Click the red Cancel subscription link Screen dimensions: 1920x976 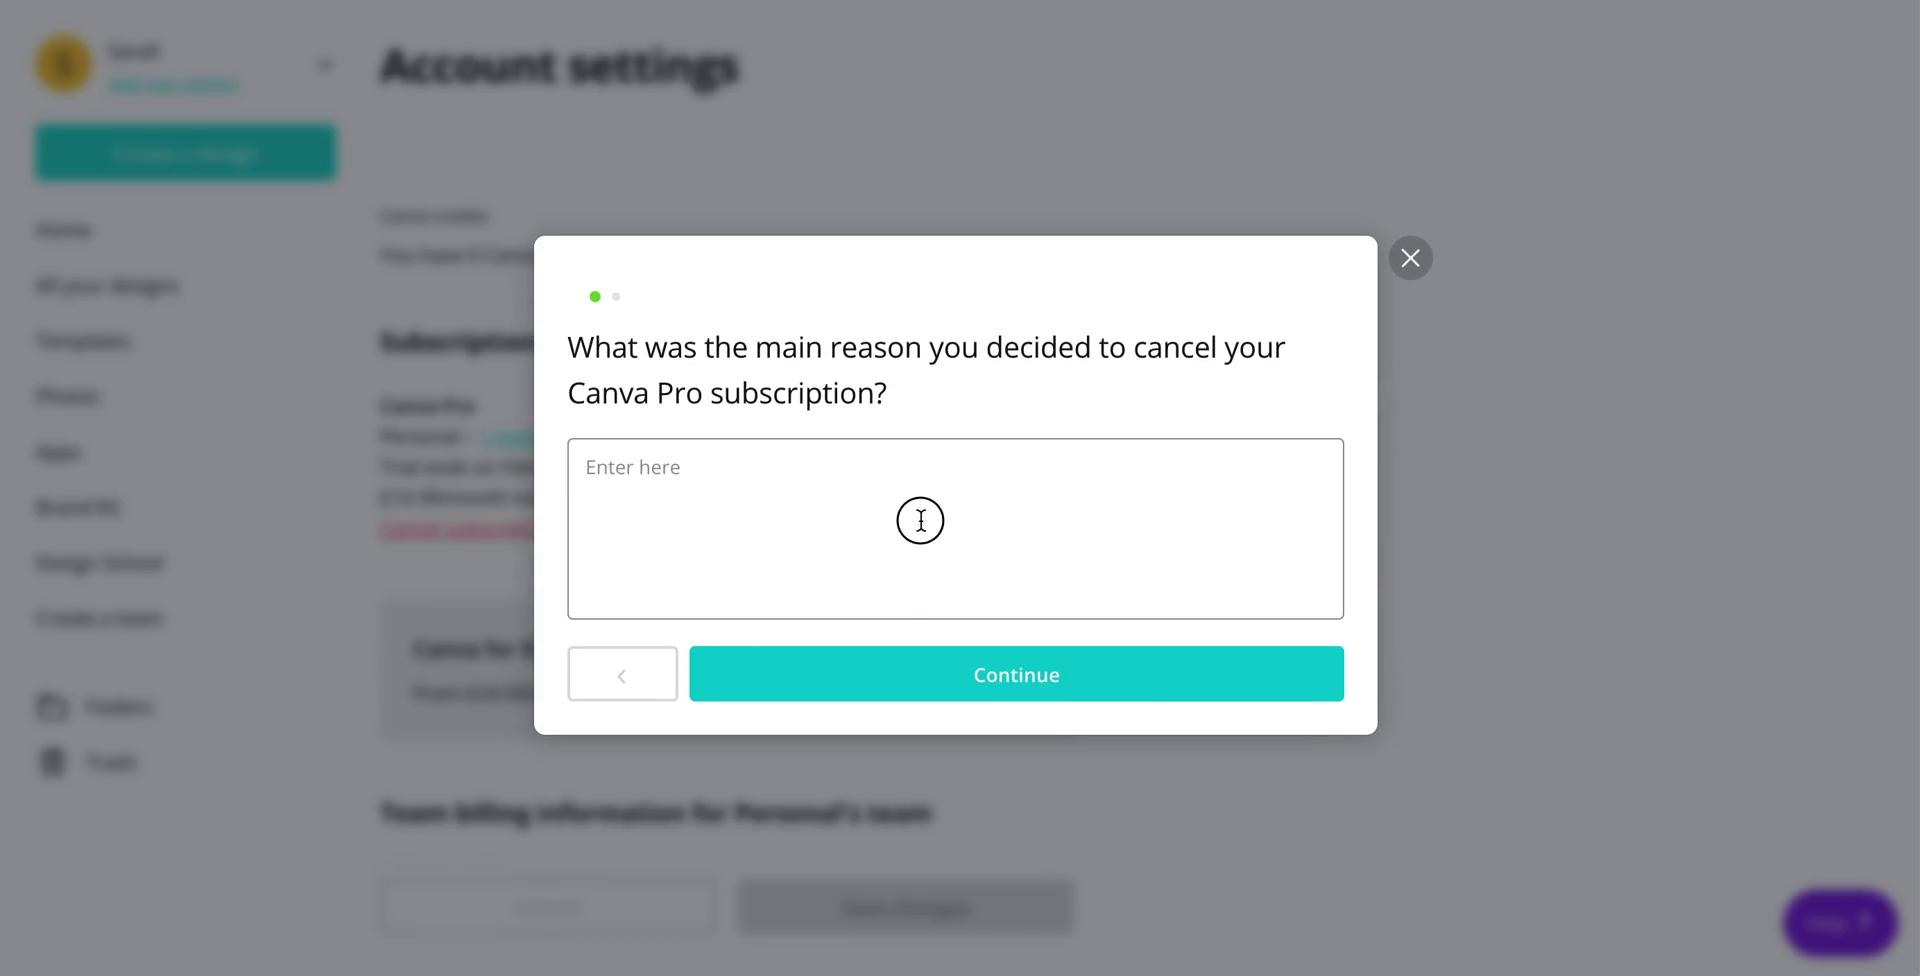point(452,529)
